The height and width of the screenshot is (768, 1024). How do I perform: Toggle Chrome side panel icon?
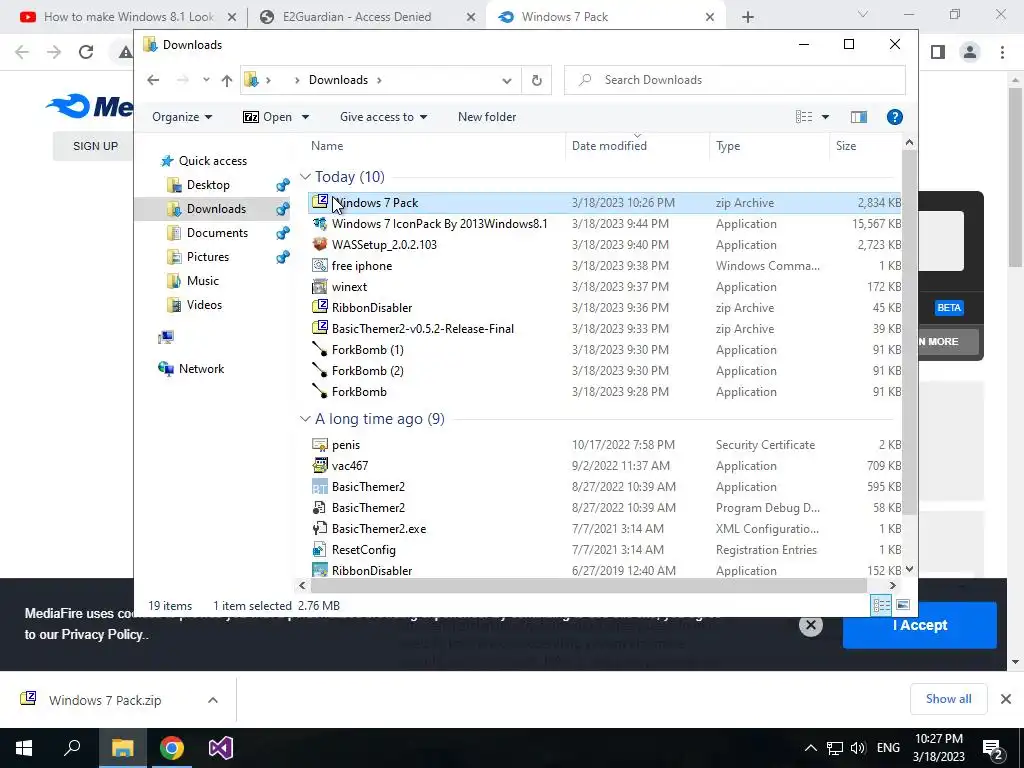pyautogui.click(x=938, y=52)
